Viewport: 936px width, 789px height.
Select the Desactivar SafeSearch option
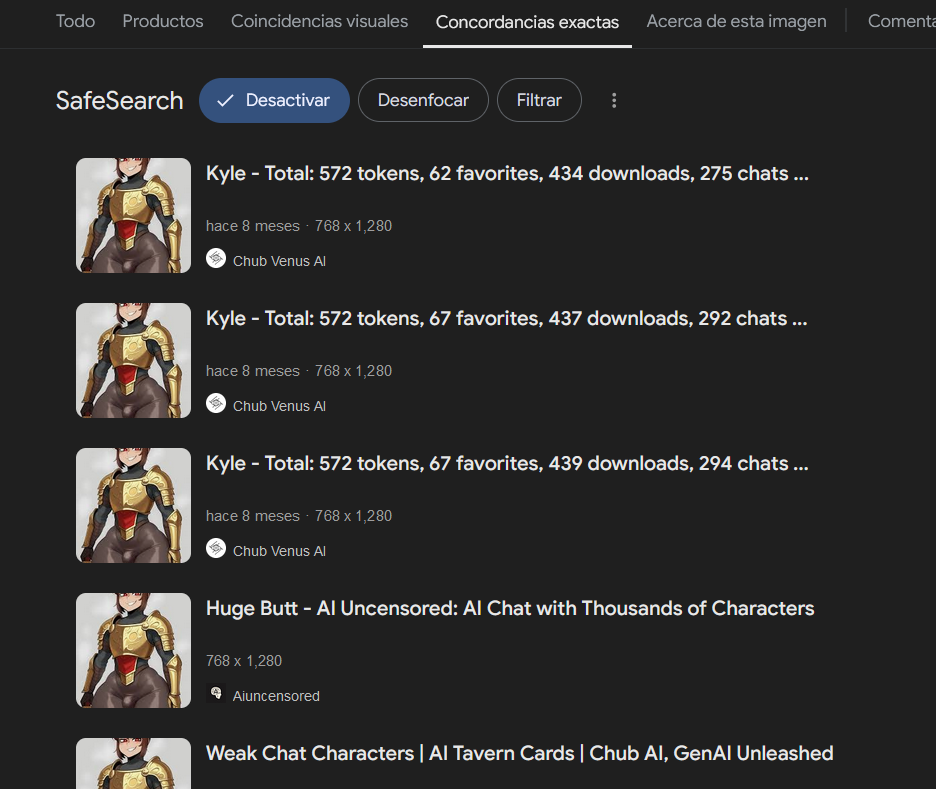274,100
